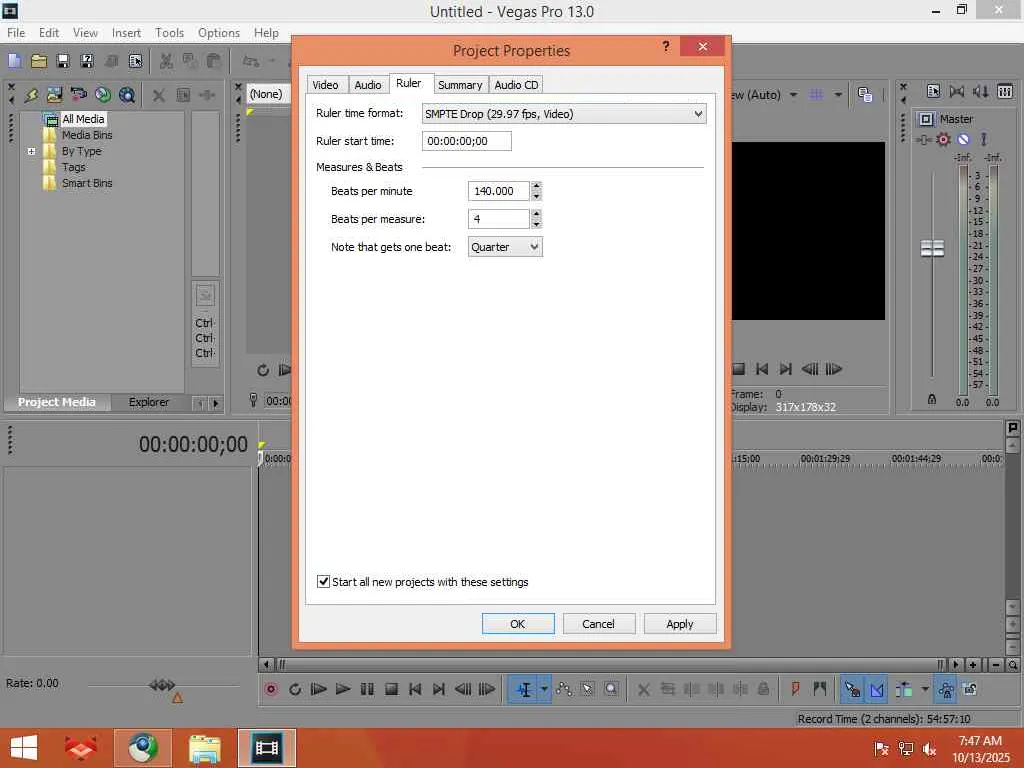This screenshot has height=768, width=1024.
Task: Click the Get Media from Web globe icon
Action: 103,95
